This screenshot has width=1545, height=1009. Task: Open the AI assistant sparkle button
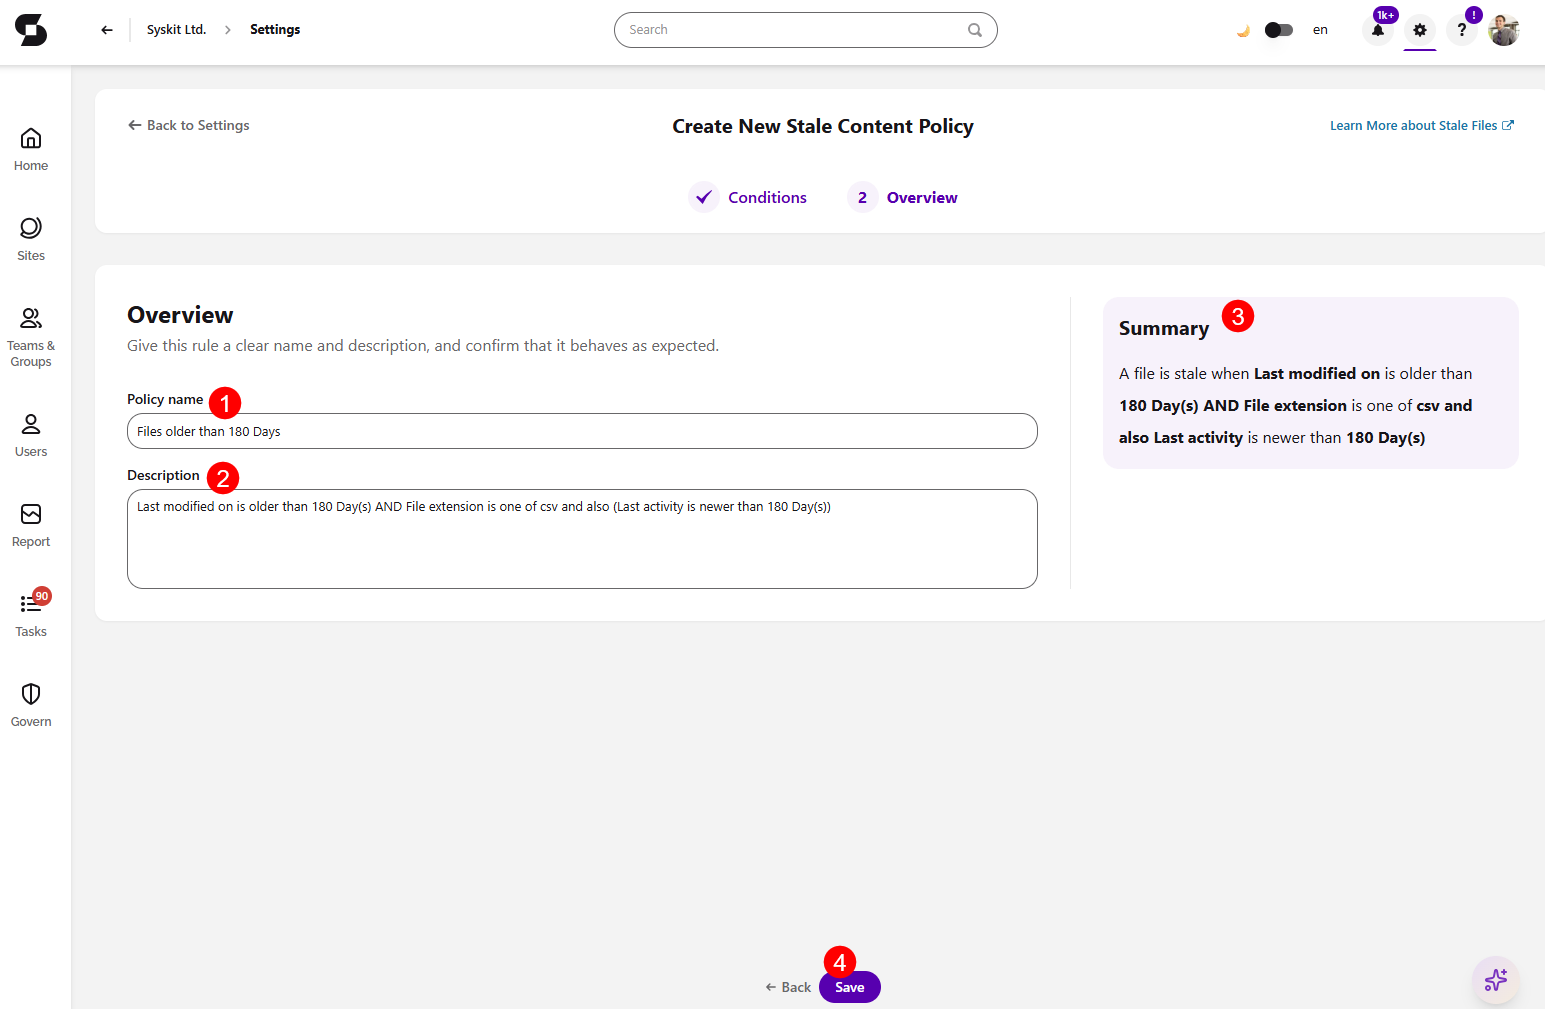pyautogui.click(x=1496, y=980)
